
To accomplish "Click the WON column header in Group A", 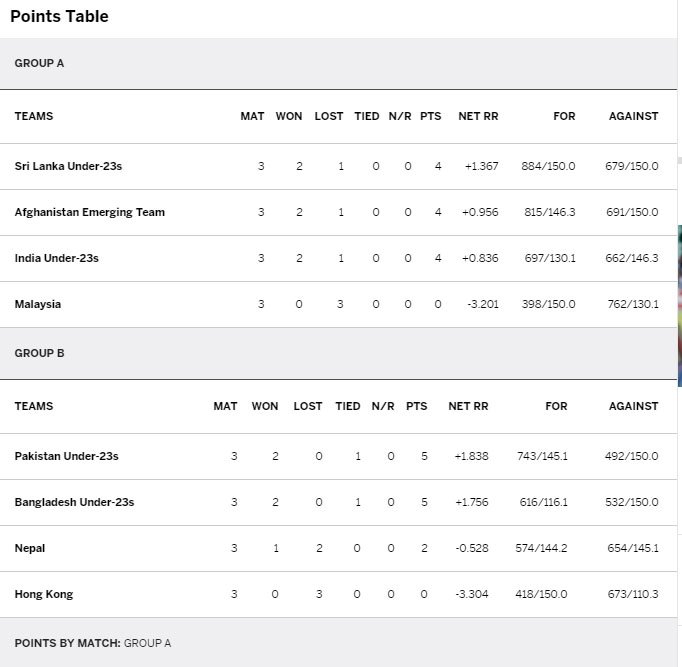I will [289, 117].
